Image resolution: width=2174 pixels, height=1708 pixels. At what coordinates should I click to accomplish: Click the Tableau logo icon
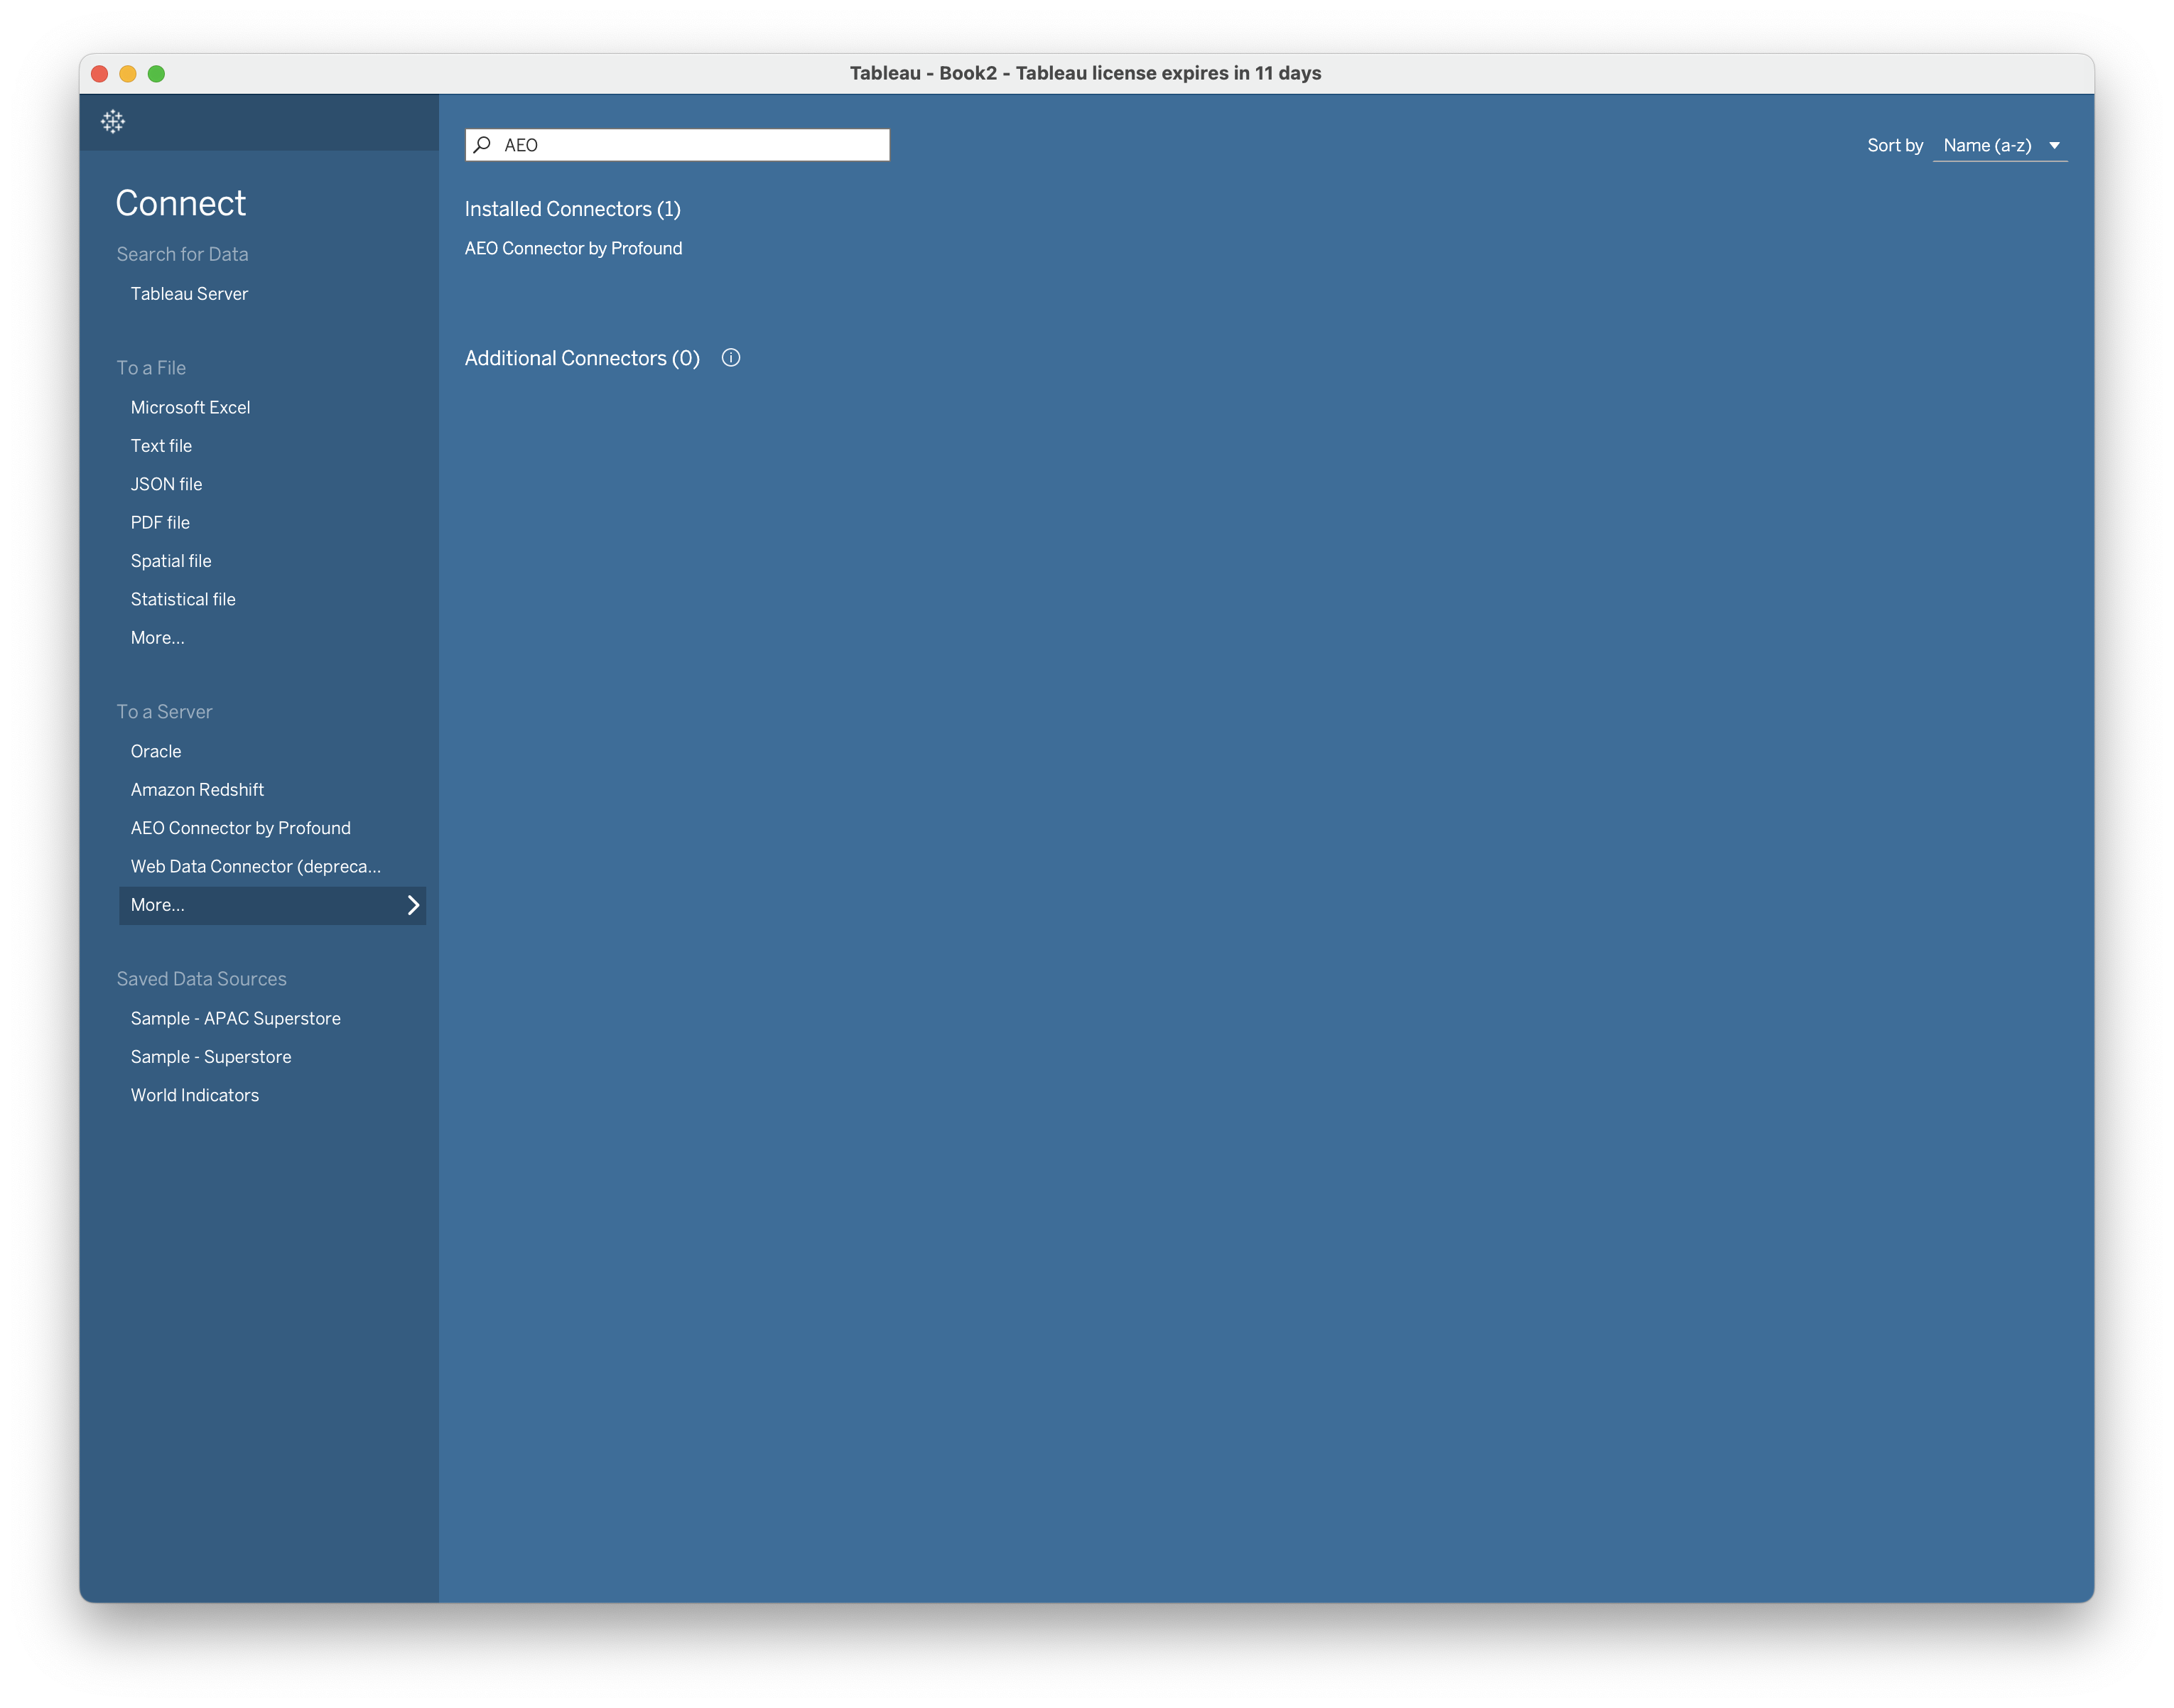tap(113, 122)
